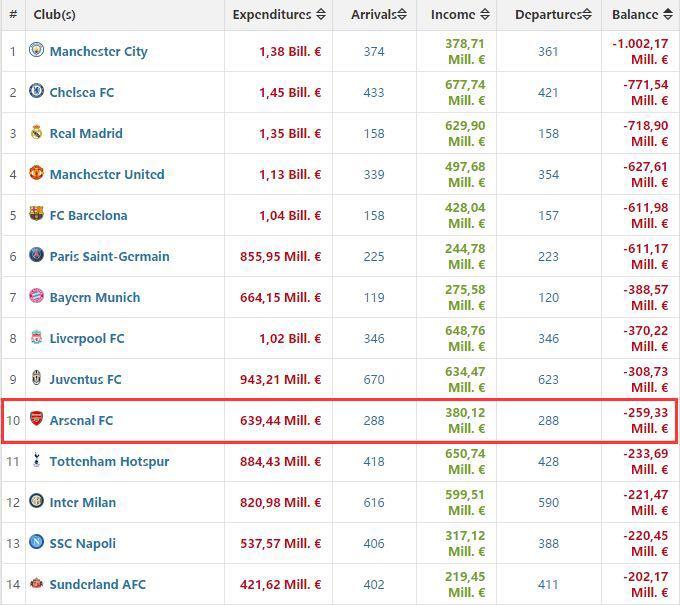Click the Paris Saint-Germain club crest

tap(37, 256)
